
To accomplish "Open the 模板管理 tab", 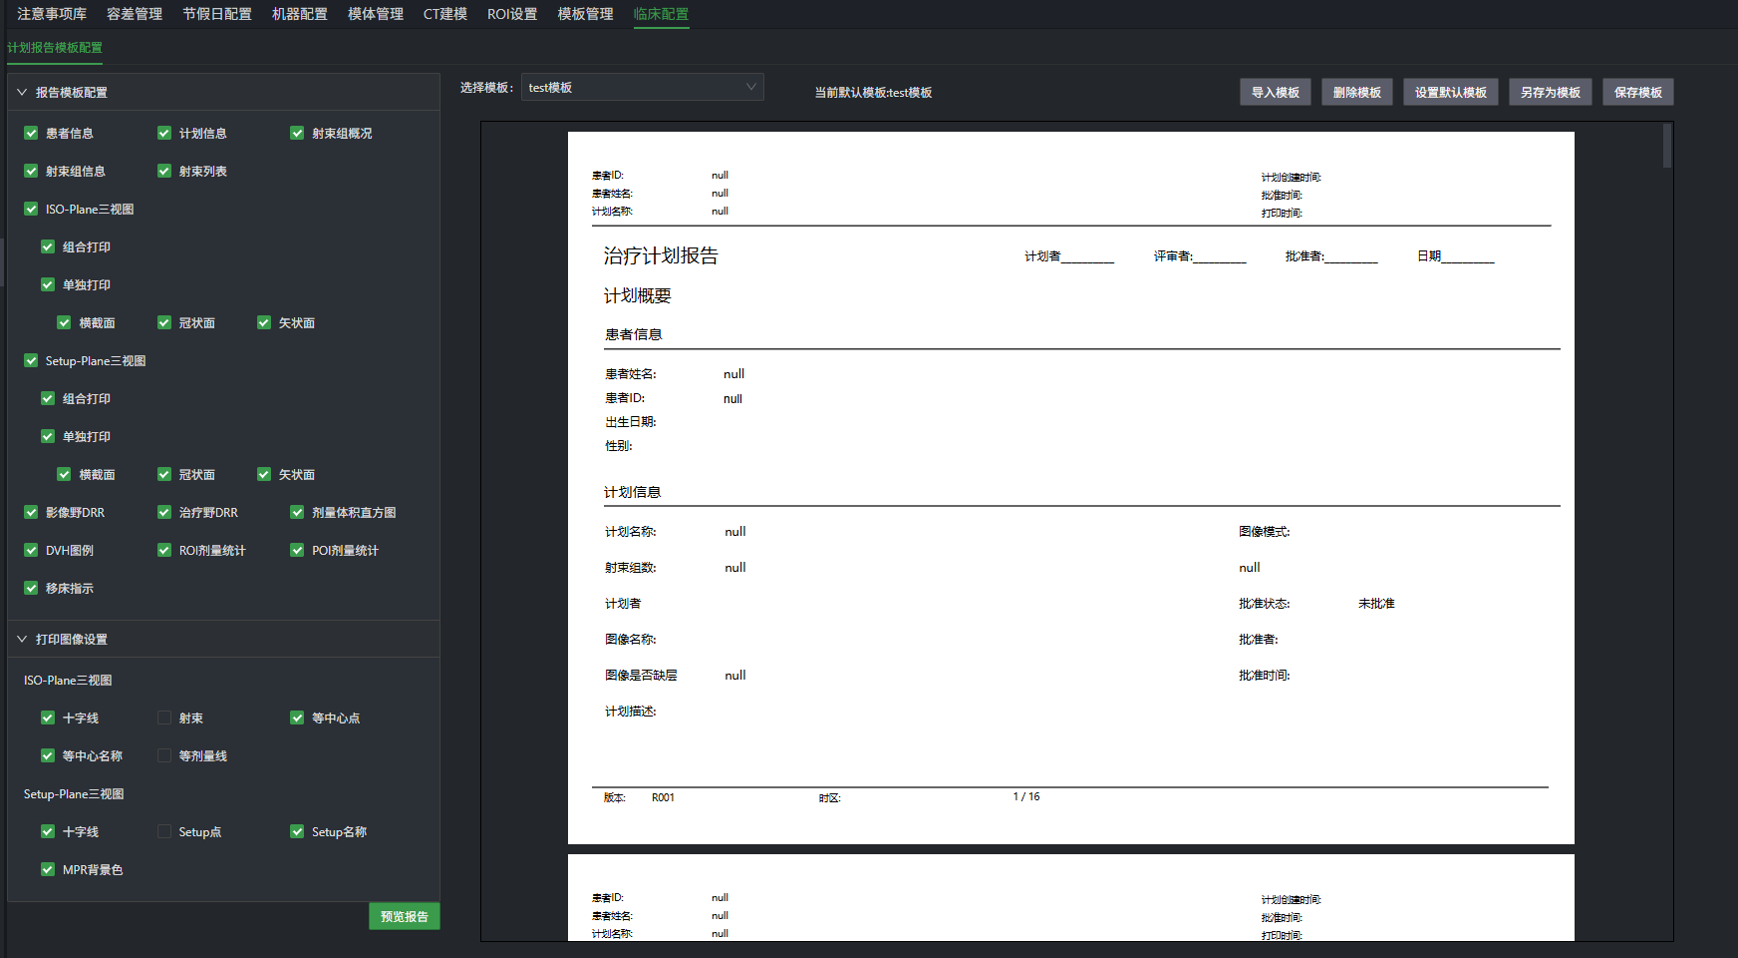I will pyautogui.click(x=585, y=14).
